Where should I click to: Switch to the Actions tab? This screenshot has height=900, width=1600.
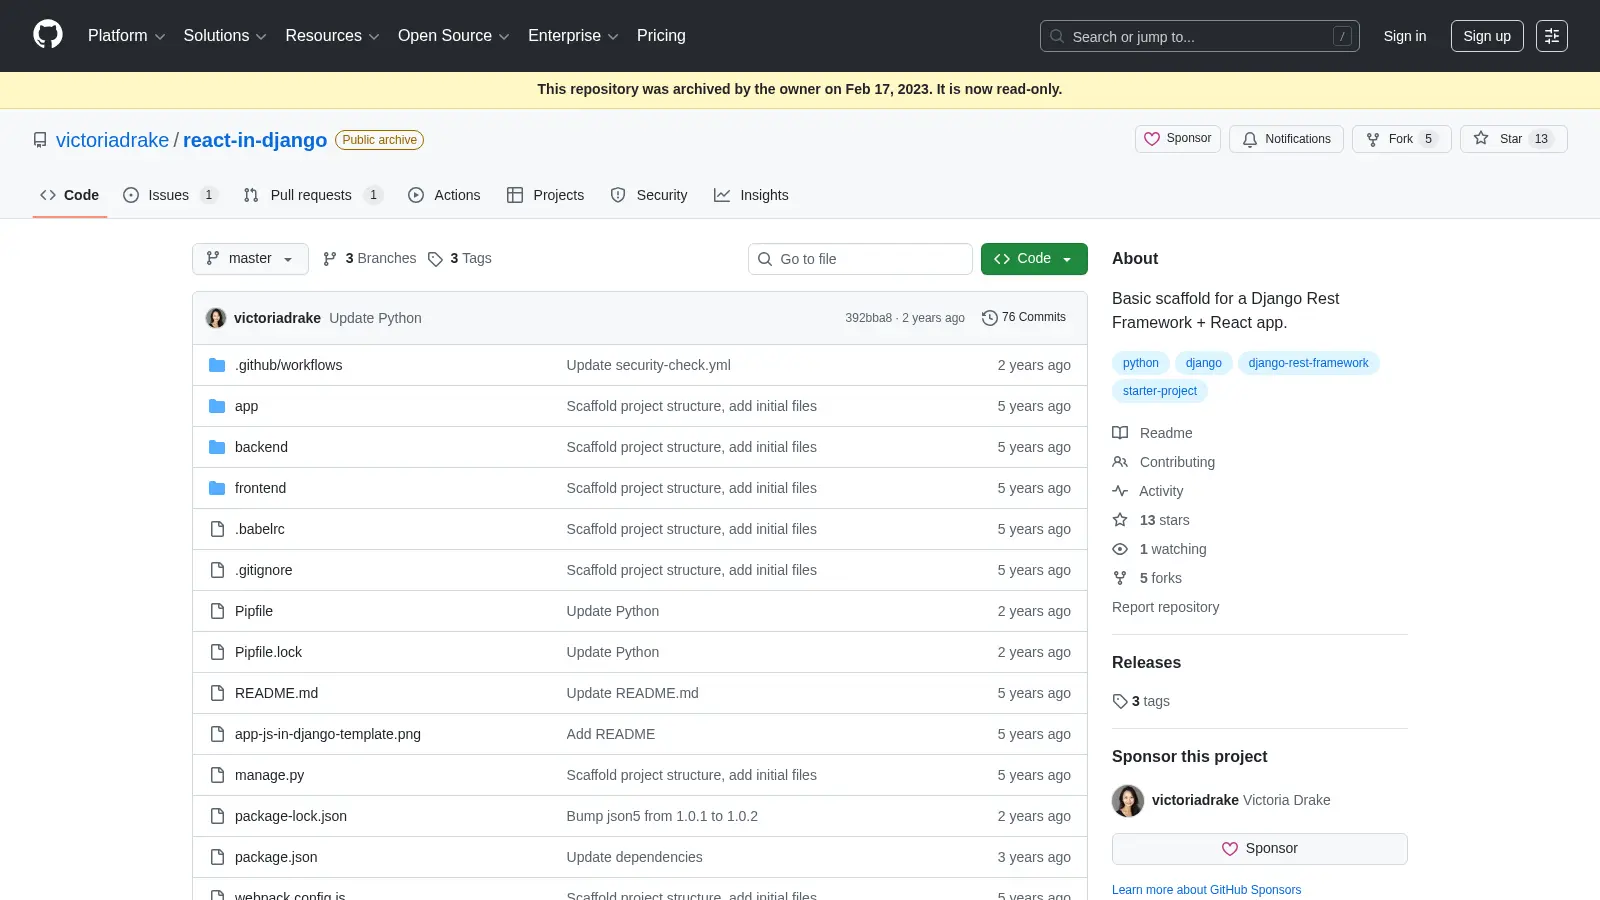point(444,195)
